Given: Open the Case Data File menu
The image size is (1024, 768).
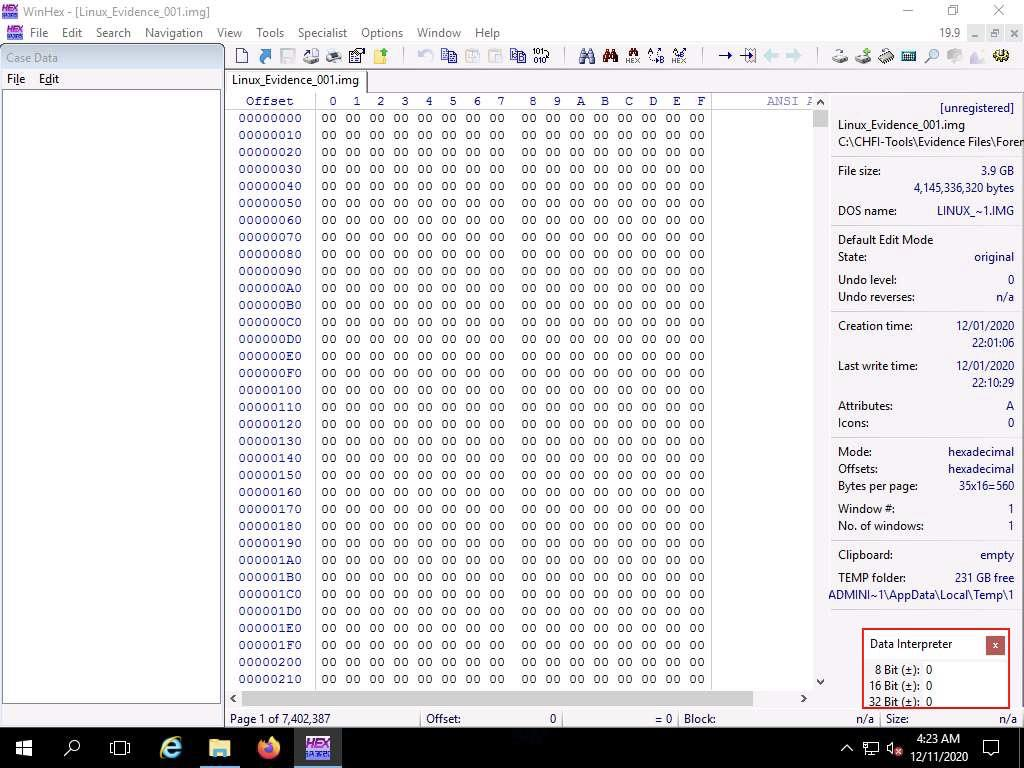Looking at the screenshot, I should tap(16, 79).
